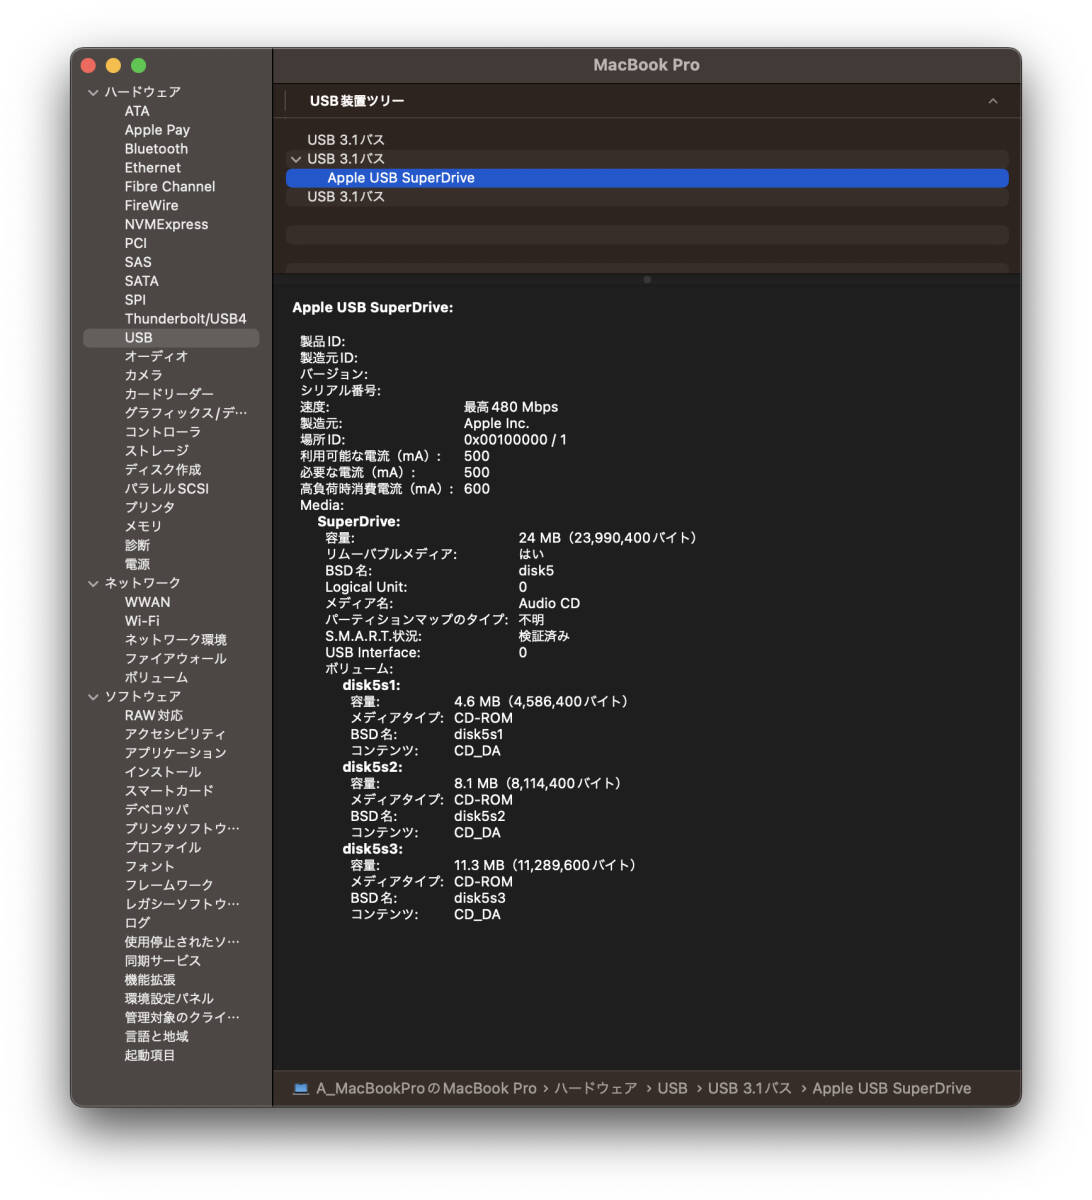Select Bluetooth in the hardware list

coord(156,149)
